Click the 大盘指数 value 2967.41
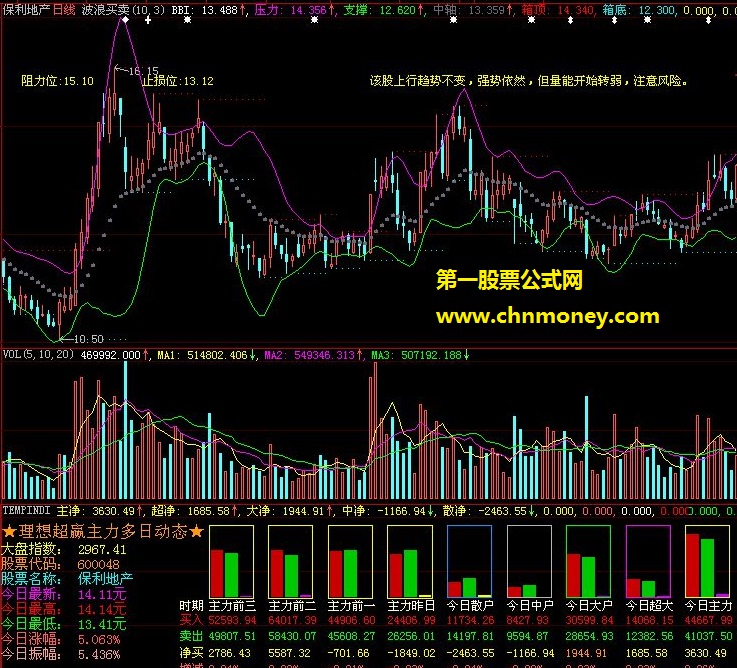The width and height of the screenshot is (737, 668). 102,550
